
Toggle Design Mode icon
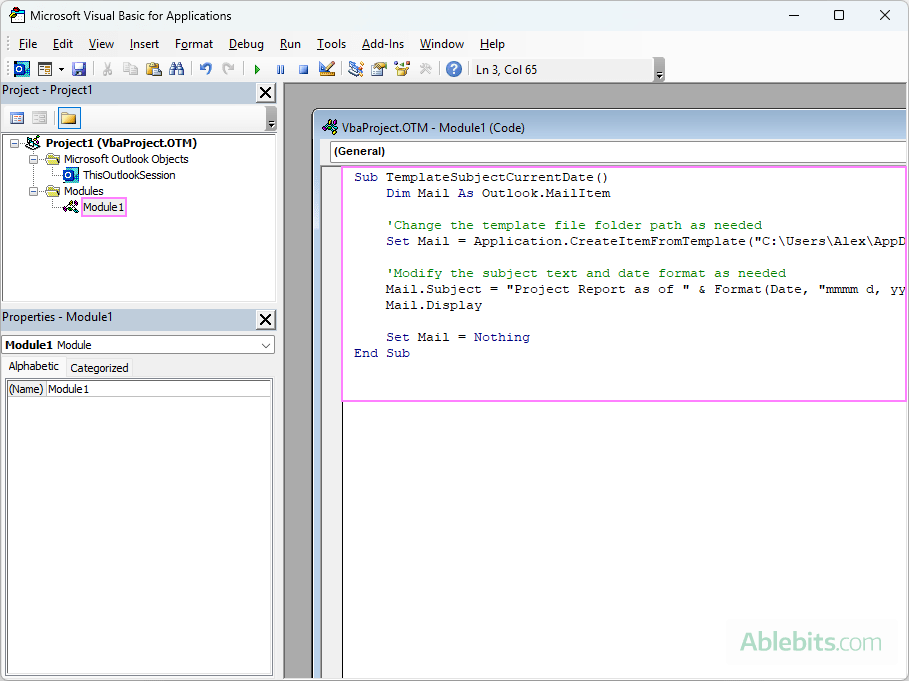pyautogui.click(x=327, y=70)
